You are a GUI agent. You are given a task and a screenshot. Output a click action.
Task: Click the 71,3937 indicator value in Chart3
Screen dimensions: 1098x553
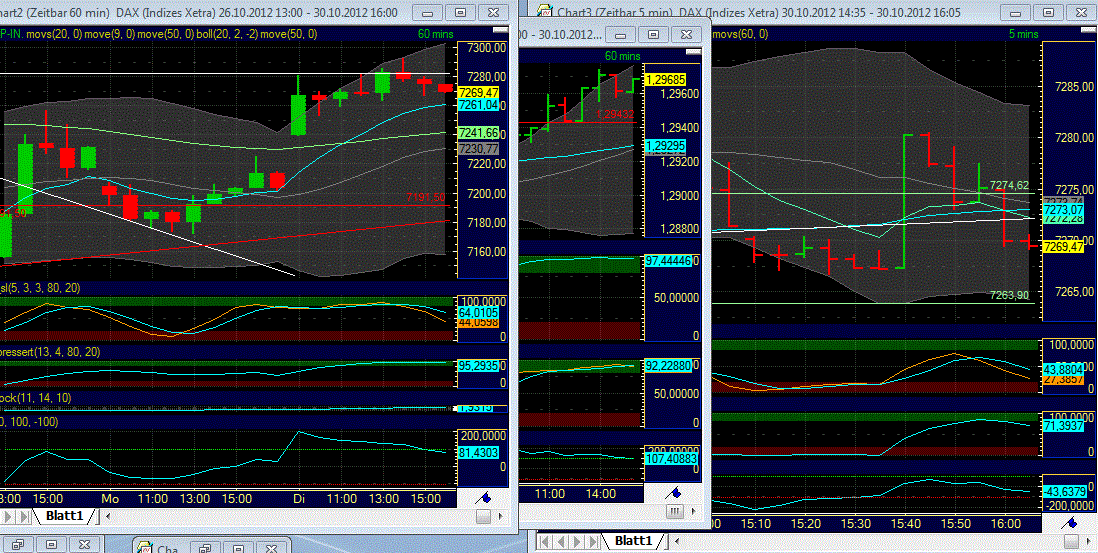coord(1064,426)
